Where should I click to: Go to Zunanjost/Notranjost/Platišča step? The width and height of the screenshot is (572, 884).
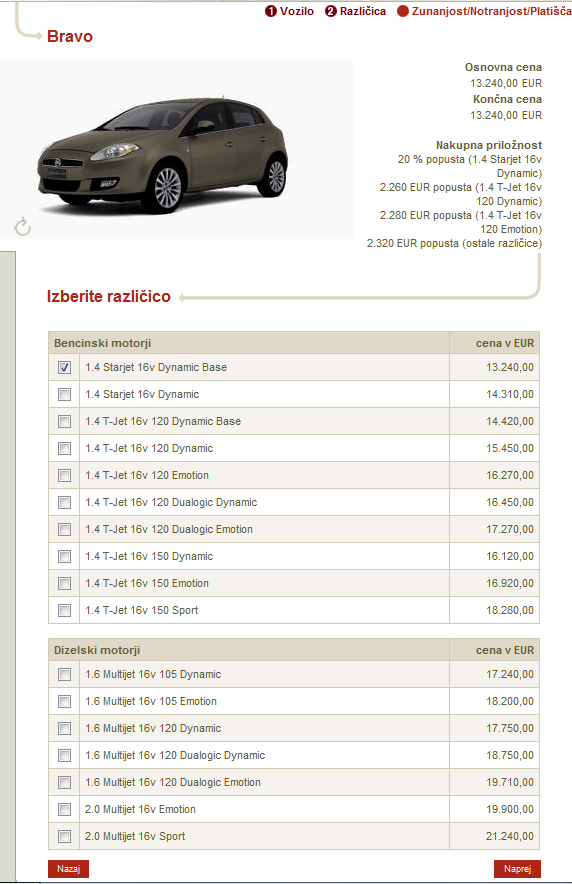coord(491,11)
